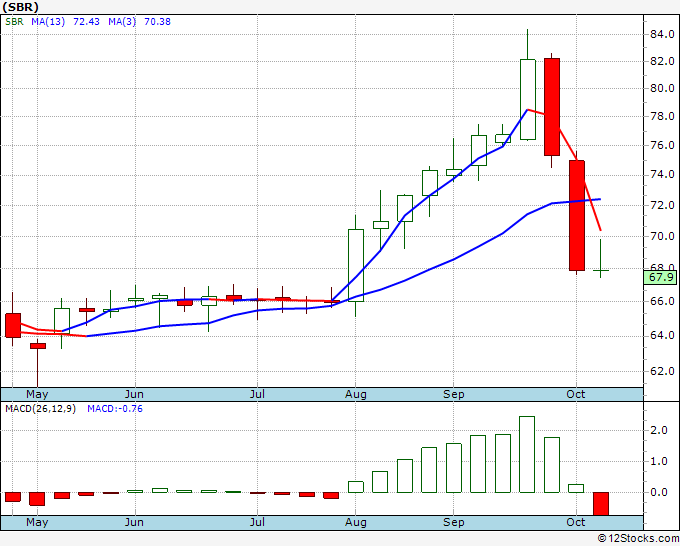Screen dimensions: 680x546
Task: Click the large green early-August candlestick
Action: click(356, 265)
